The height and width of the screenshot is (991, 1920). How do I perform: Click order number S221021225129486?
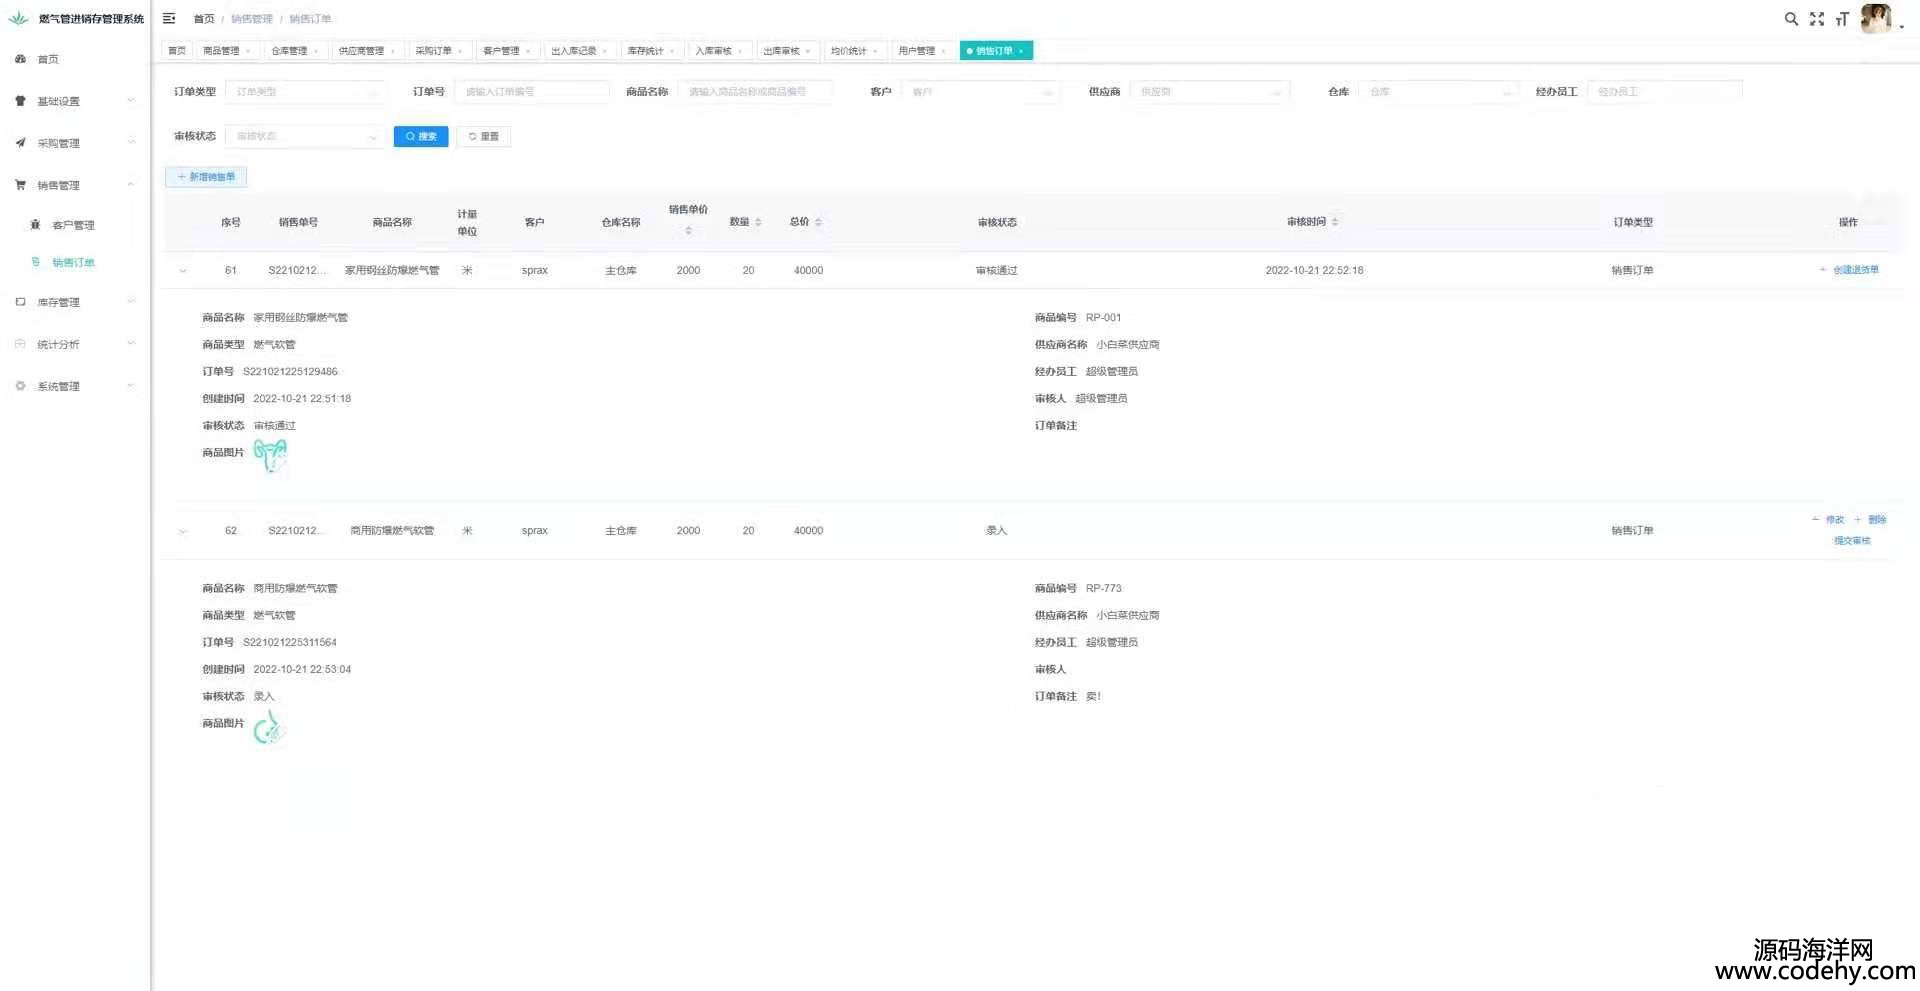click(290, 372)
